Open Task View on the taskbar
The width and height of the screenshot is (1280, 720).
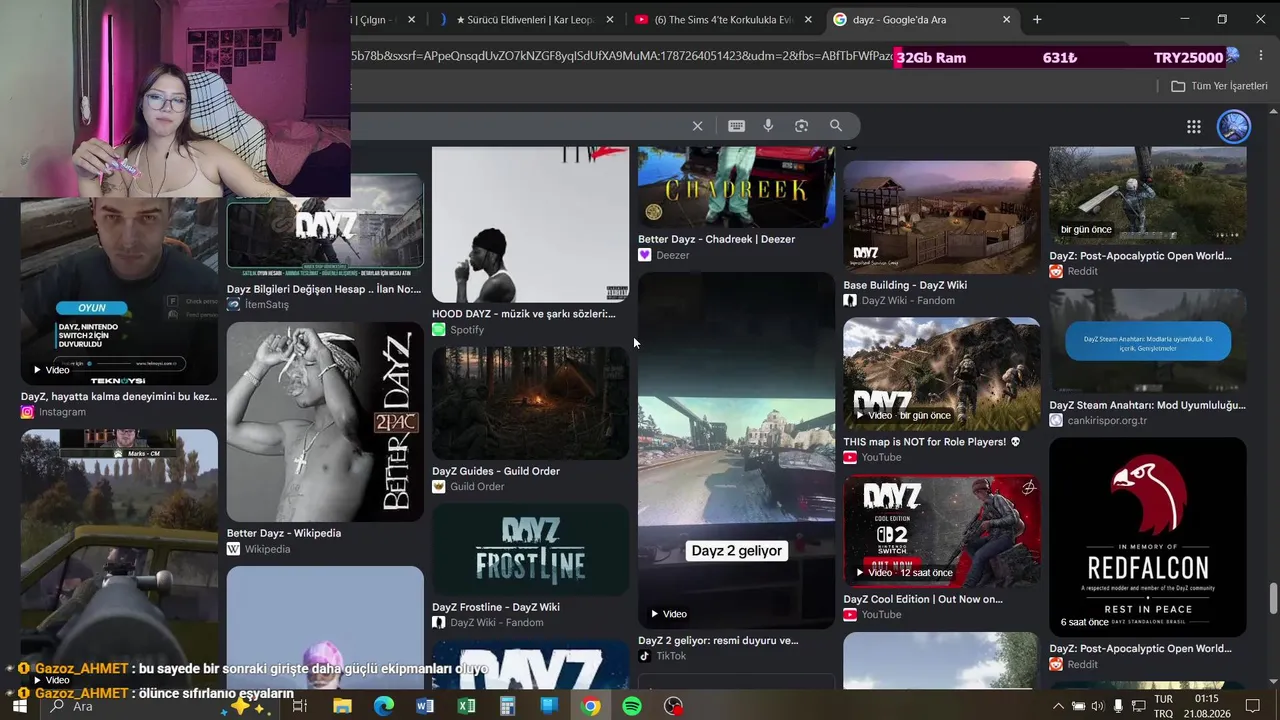[299, 706]
